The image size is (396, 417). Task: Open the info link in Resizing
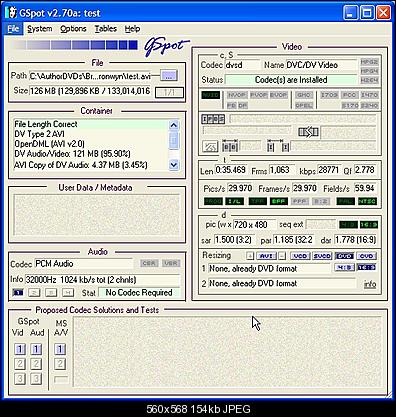(370, 284)
